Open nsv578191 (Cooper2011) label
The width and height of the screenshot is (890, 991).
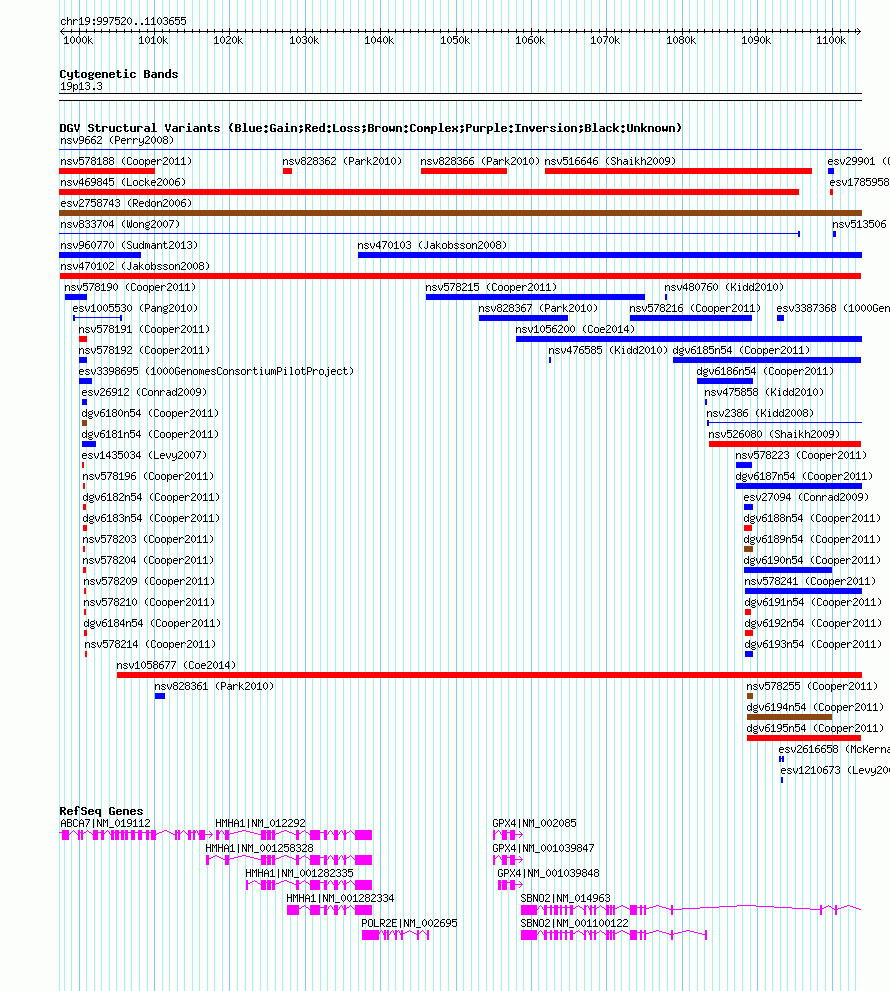(x=144, y=329)
